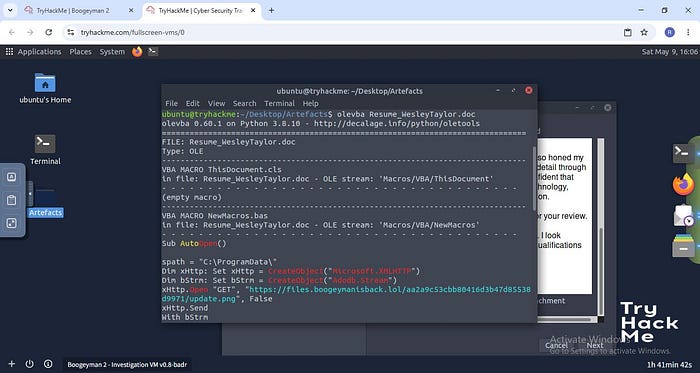Go forward in browser history

(x=30, y=32)
